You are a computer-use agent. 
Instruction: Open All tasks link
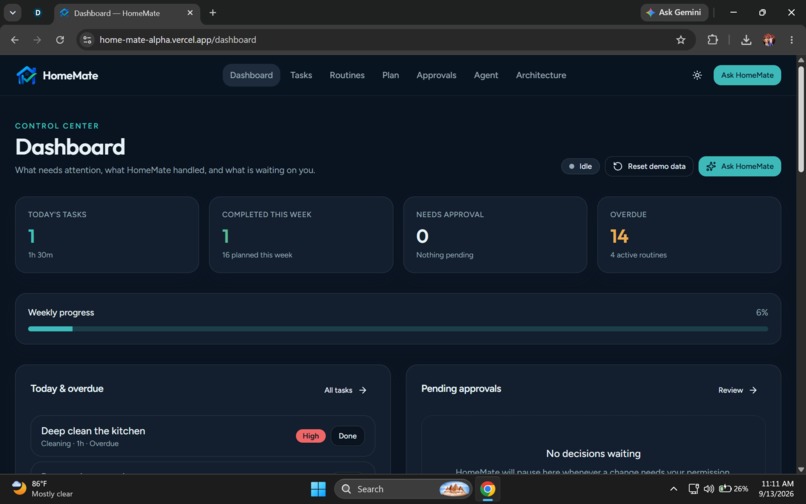coord(345,390)
